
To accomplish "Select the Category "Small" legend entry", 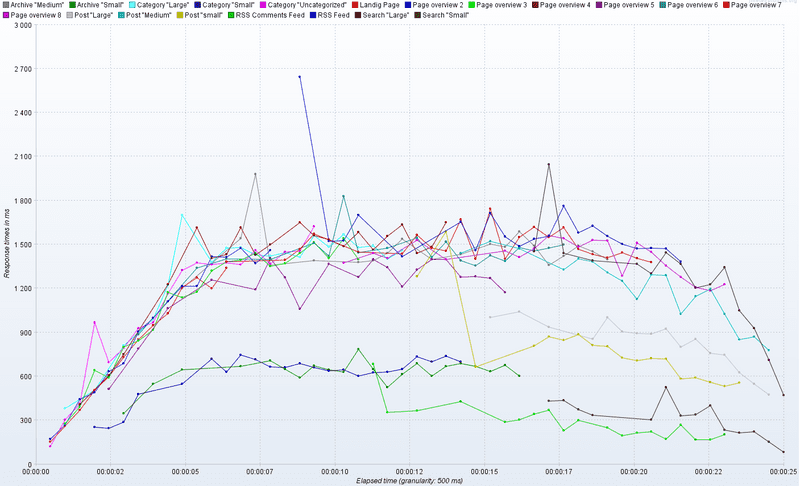I will (224, 5).
